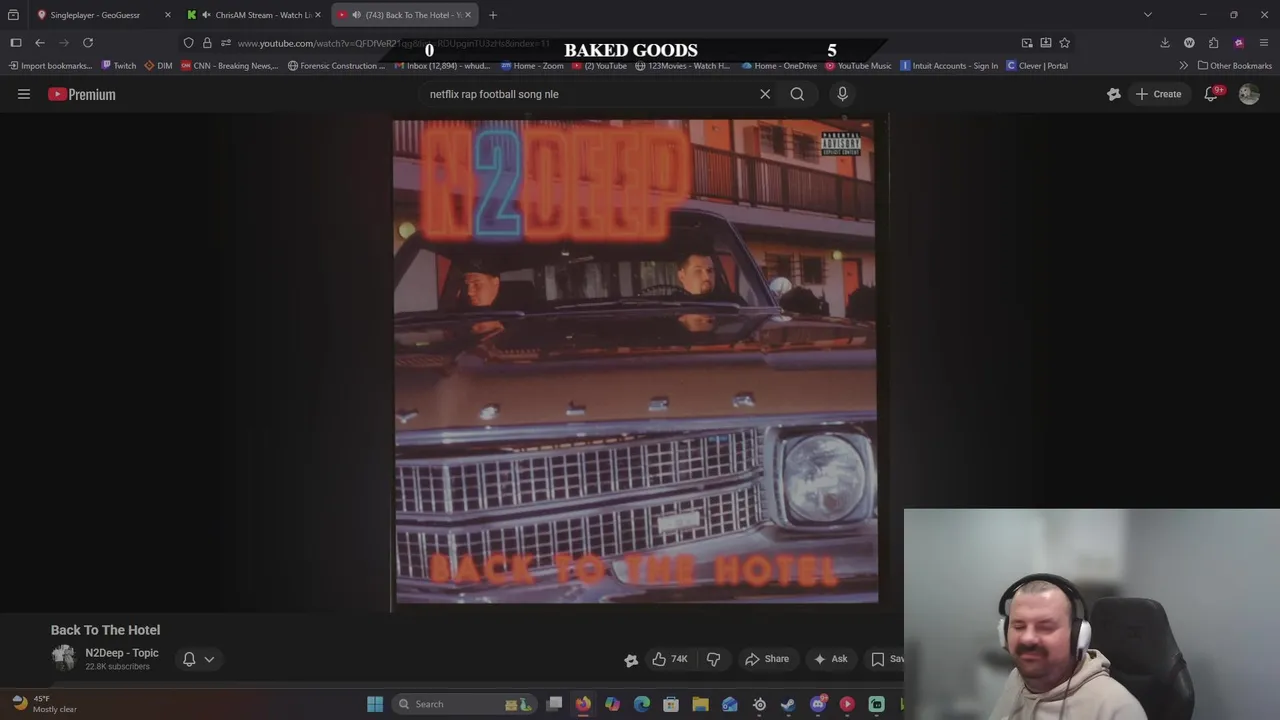This screenshot has height=720, width=1280.
Task: Open the Import bookmarks item
Action: [50, 66]
